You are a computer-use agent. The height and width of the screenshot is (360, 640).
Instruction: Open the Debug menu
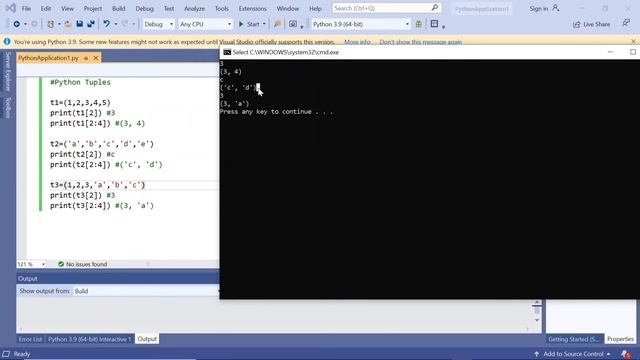coord(144,9)
